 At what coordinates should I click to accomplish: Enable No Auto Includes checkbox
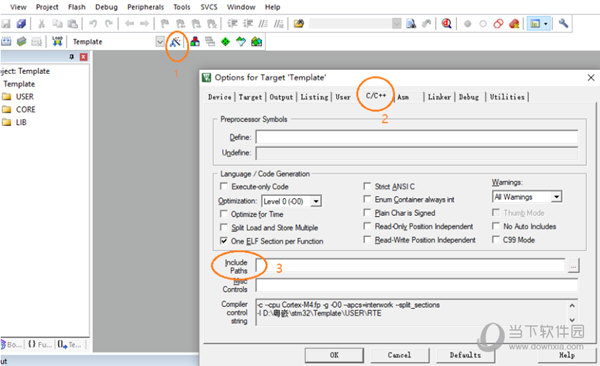pyautogui.click(x=496, y=226)
